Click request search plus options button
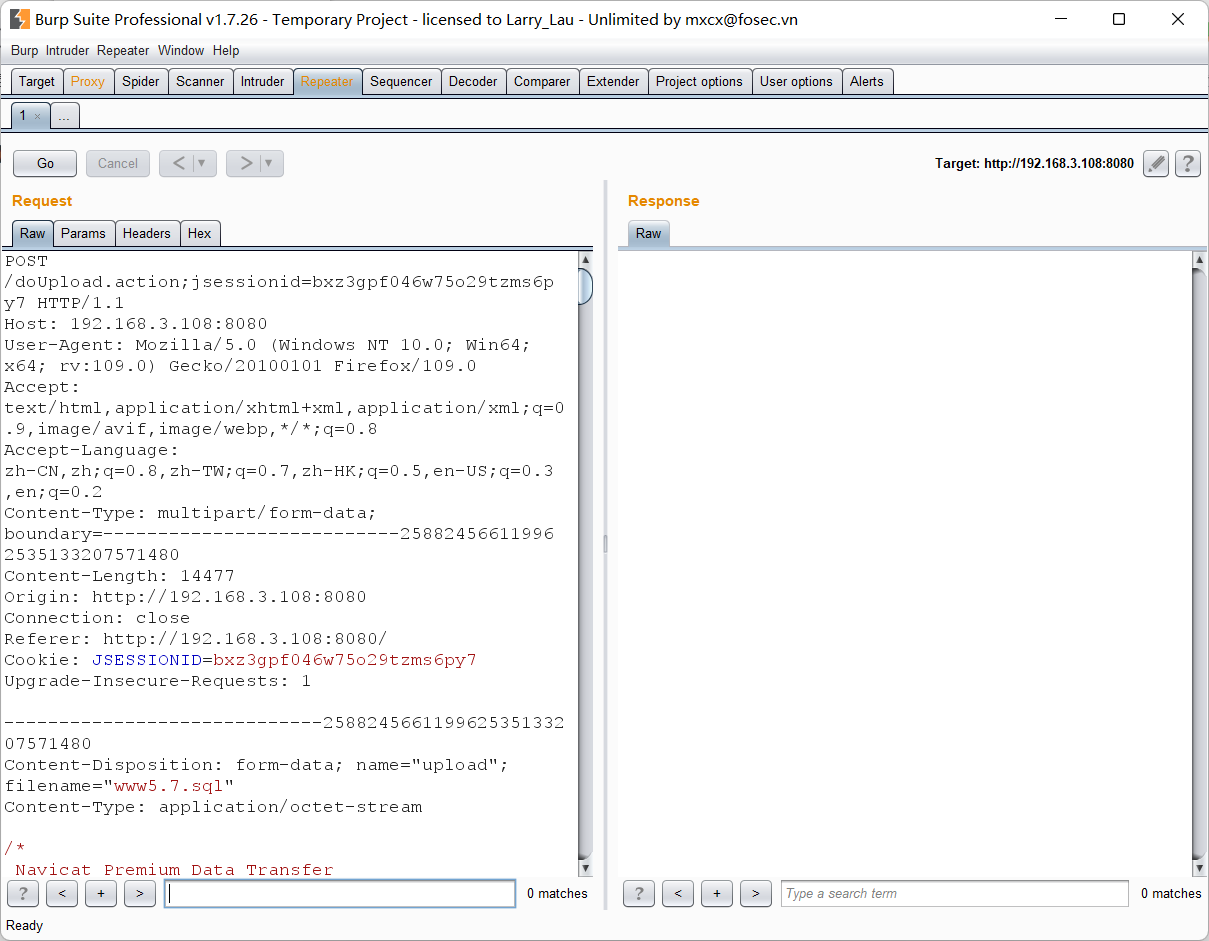 pos(101,893)
